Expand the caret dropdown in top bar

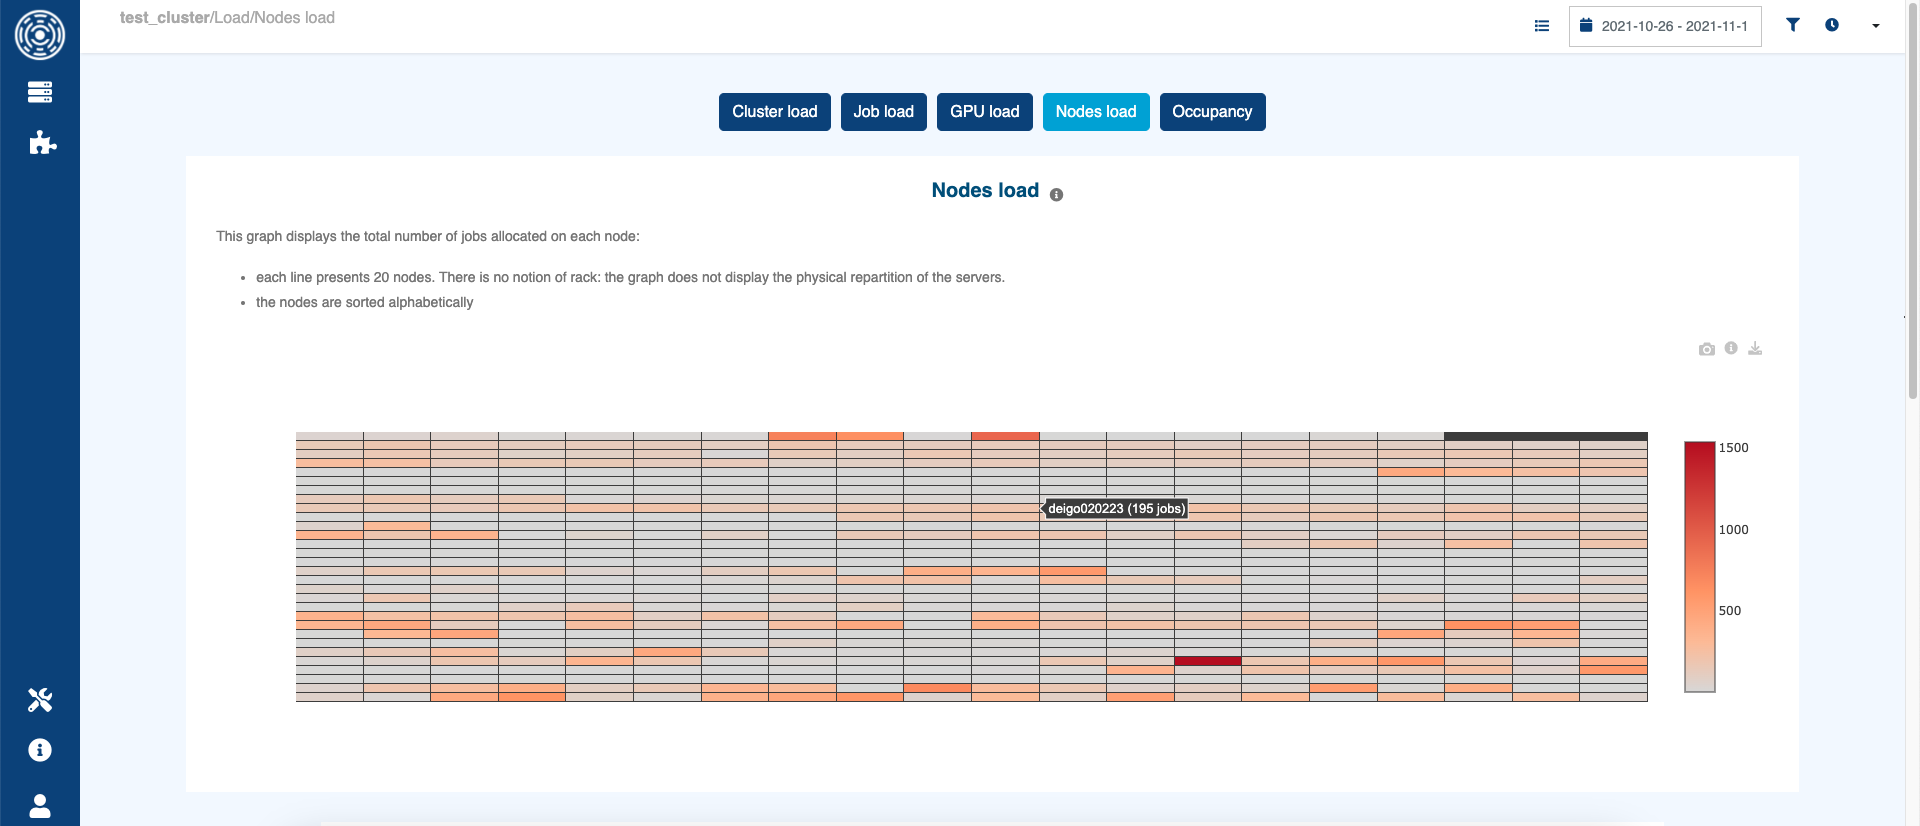(x=1876, y=26)
